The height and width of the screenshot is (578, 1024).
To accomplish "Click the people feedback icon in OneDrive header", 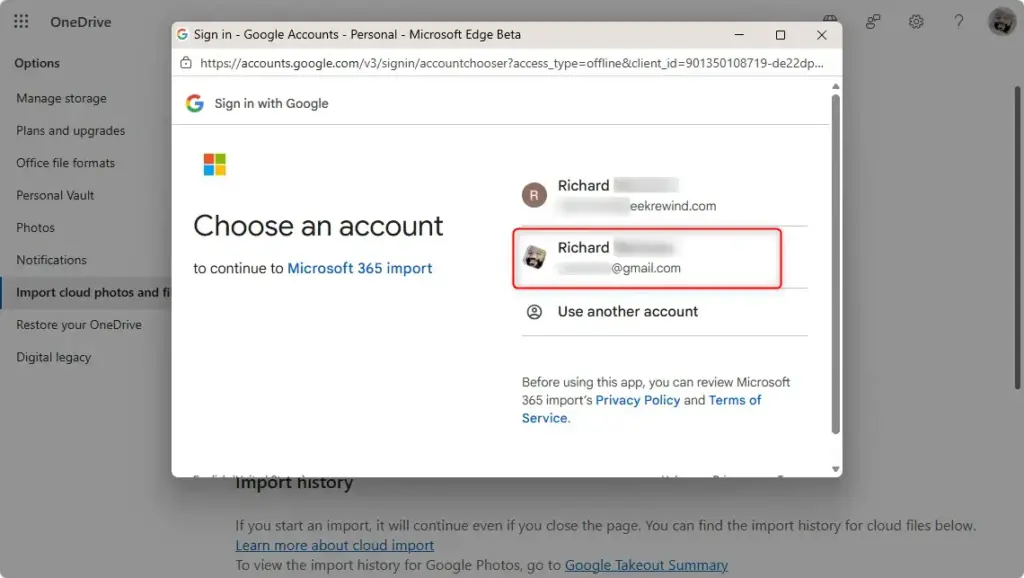I will point(873,22).
